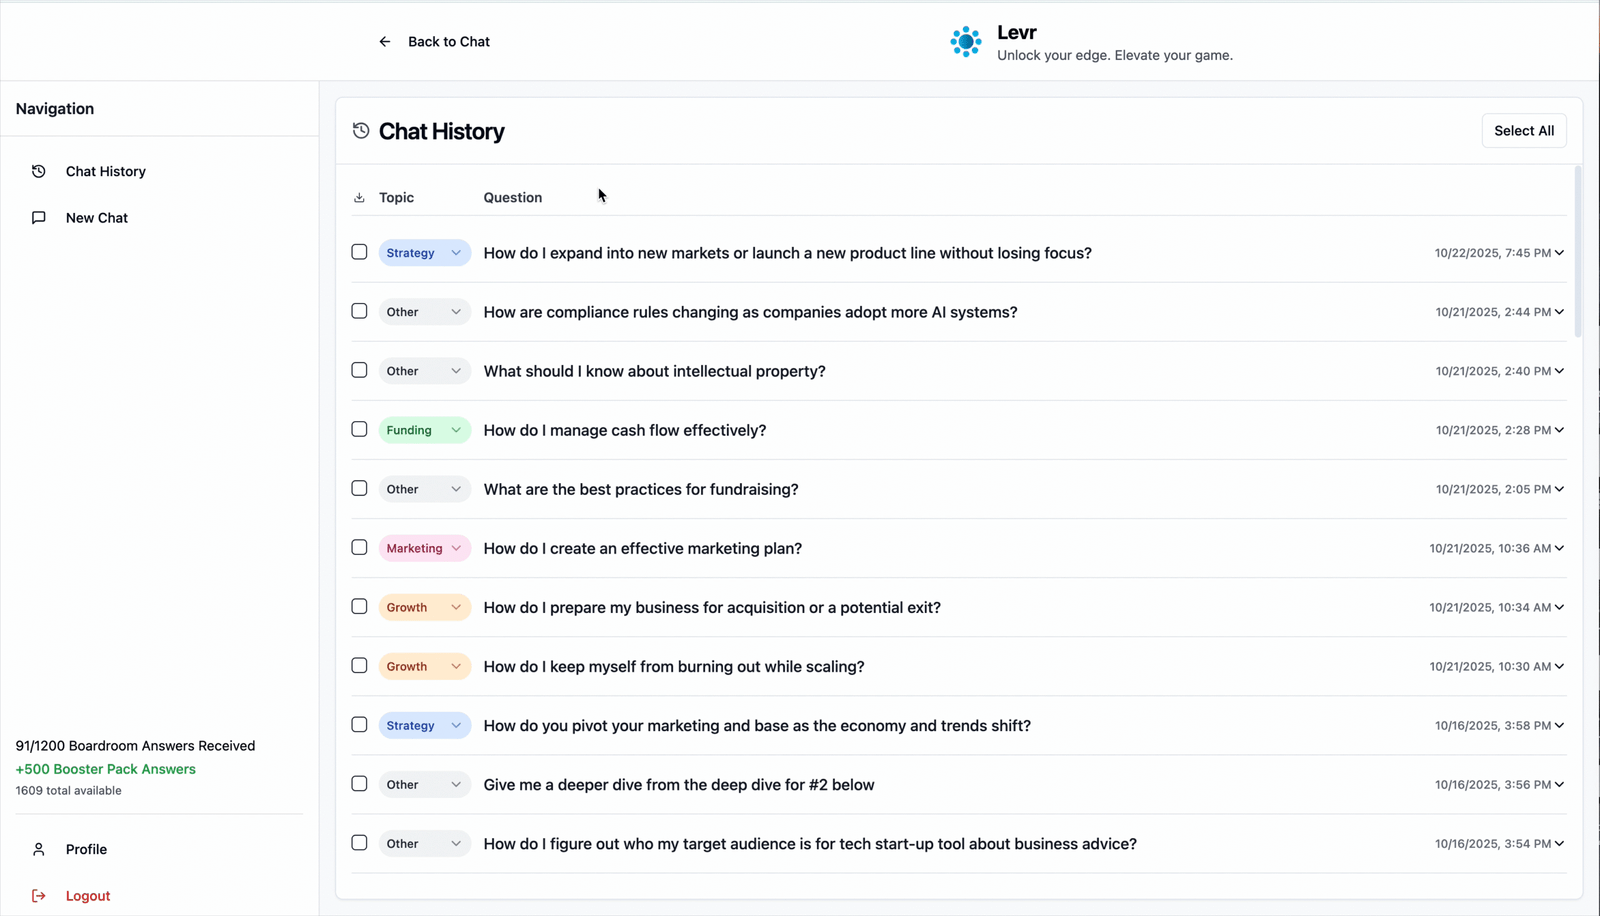Viewport: 1600px width, 916px height.
Task: Click the Profile person icon
Action: click(x=39, y=849)
